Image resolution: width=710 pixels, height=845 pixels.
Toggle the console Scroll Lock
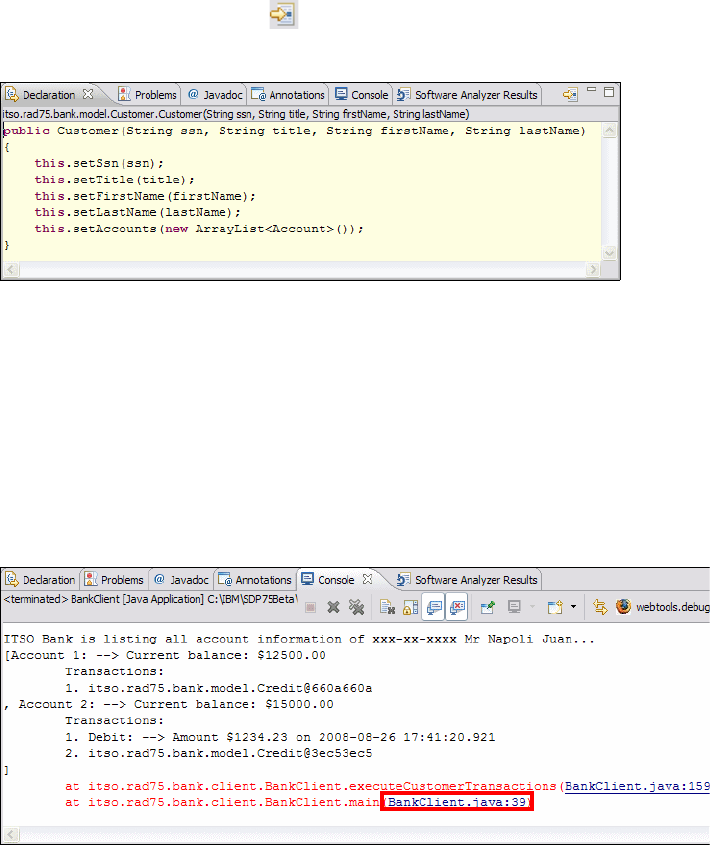[x=410, y=607]
